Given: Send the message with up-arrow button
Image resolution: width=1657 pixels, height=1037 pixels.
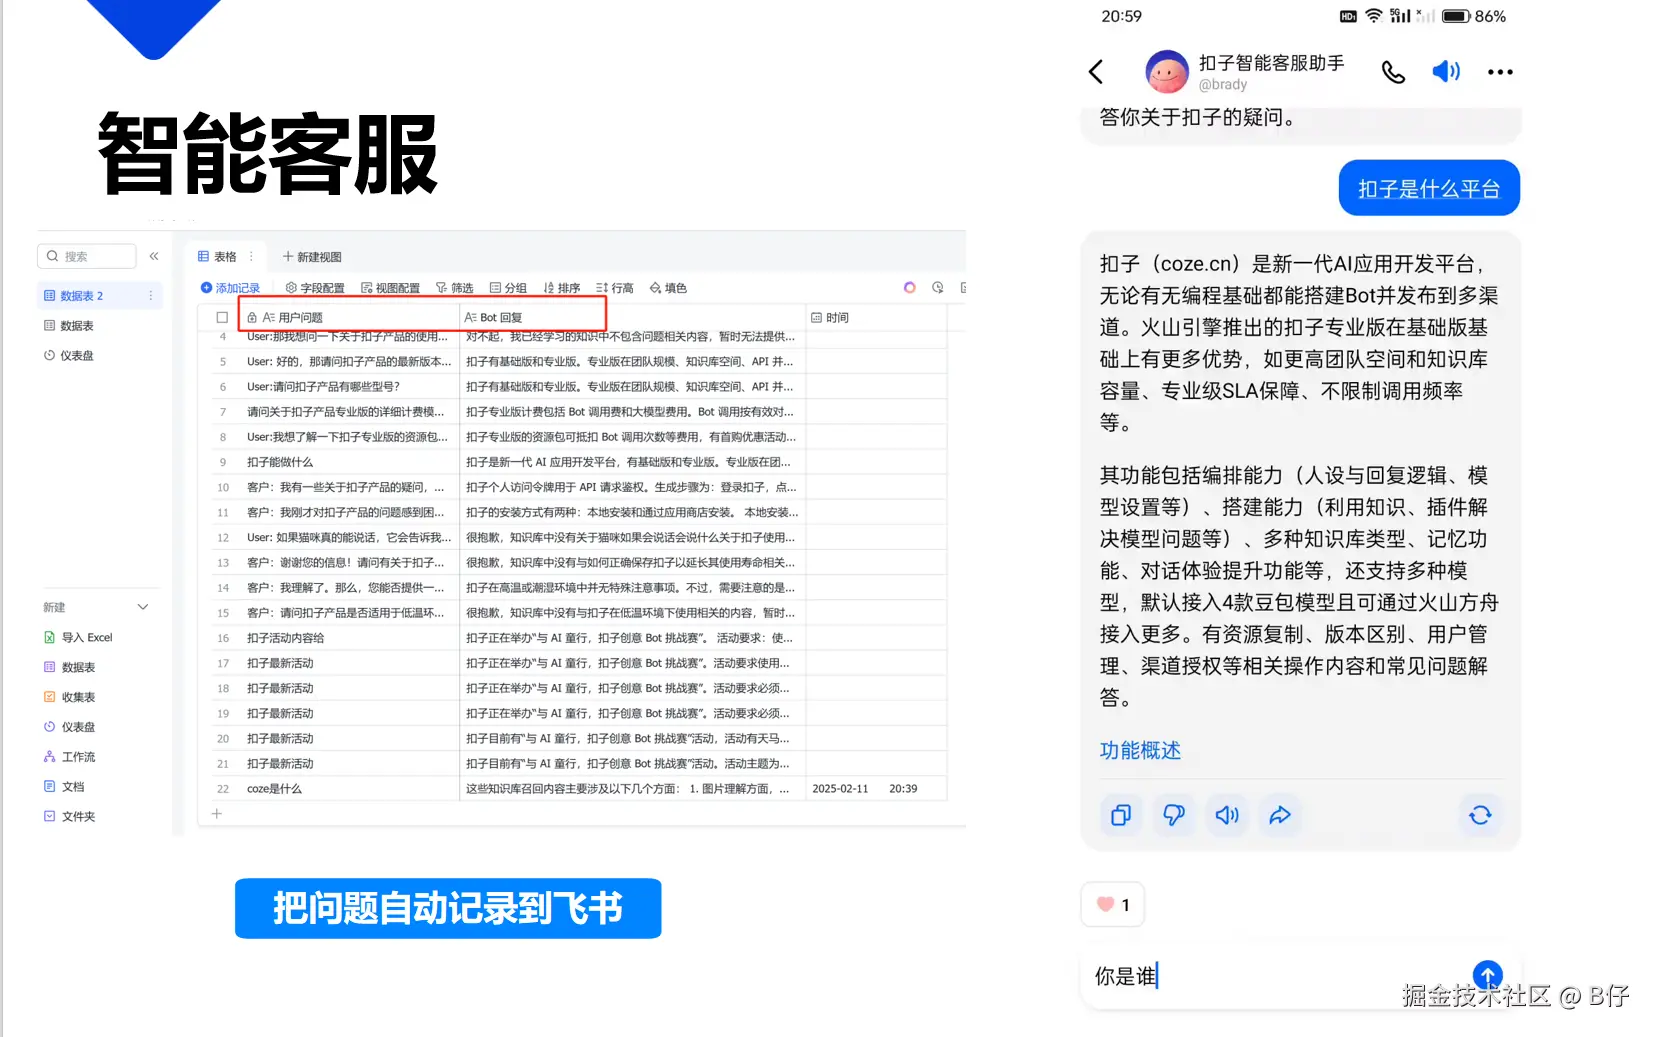Looking at the screenshot, I should pyautogui.click(x=1488, y=974).
